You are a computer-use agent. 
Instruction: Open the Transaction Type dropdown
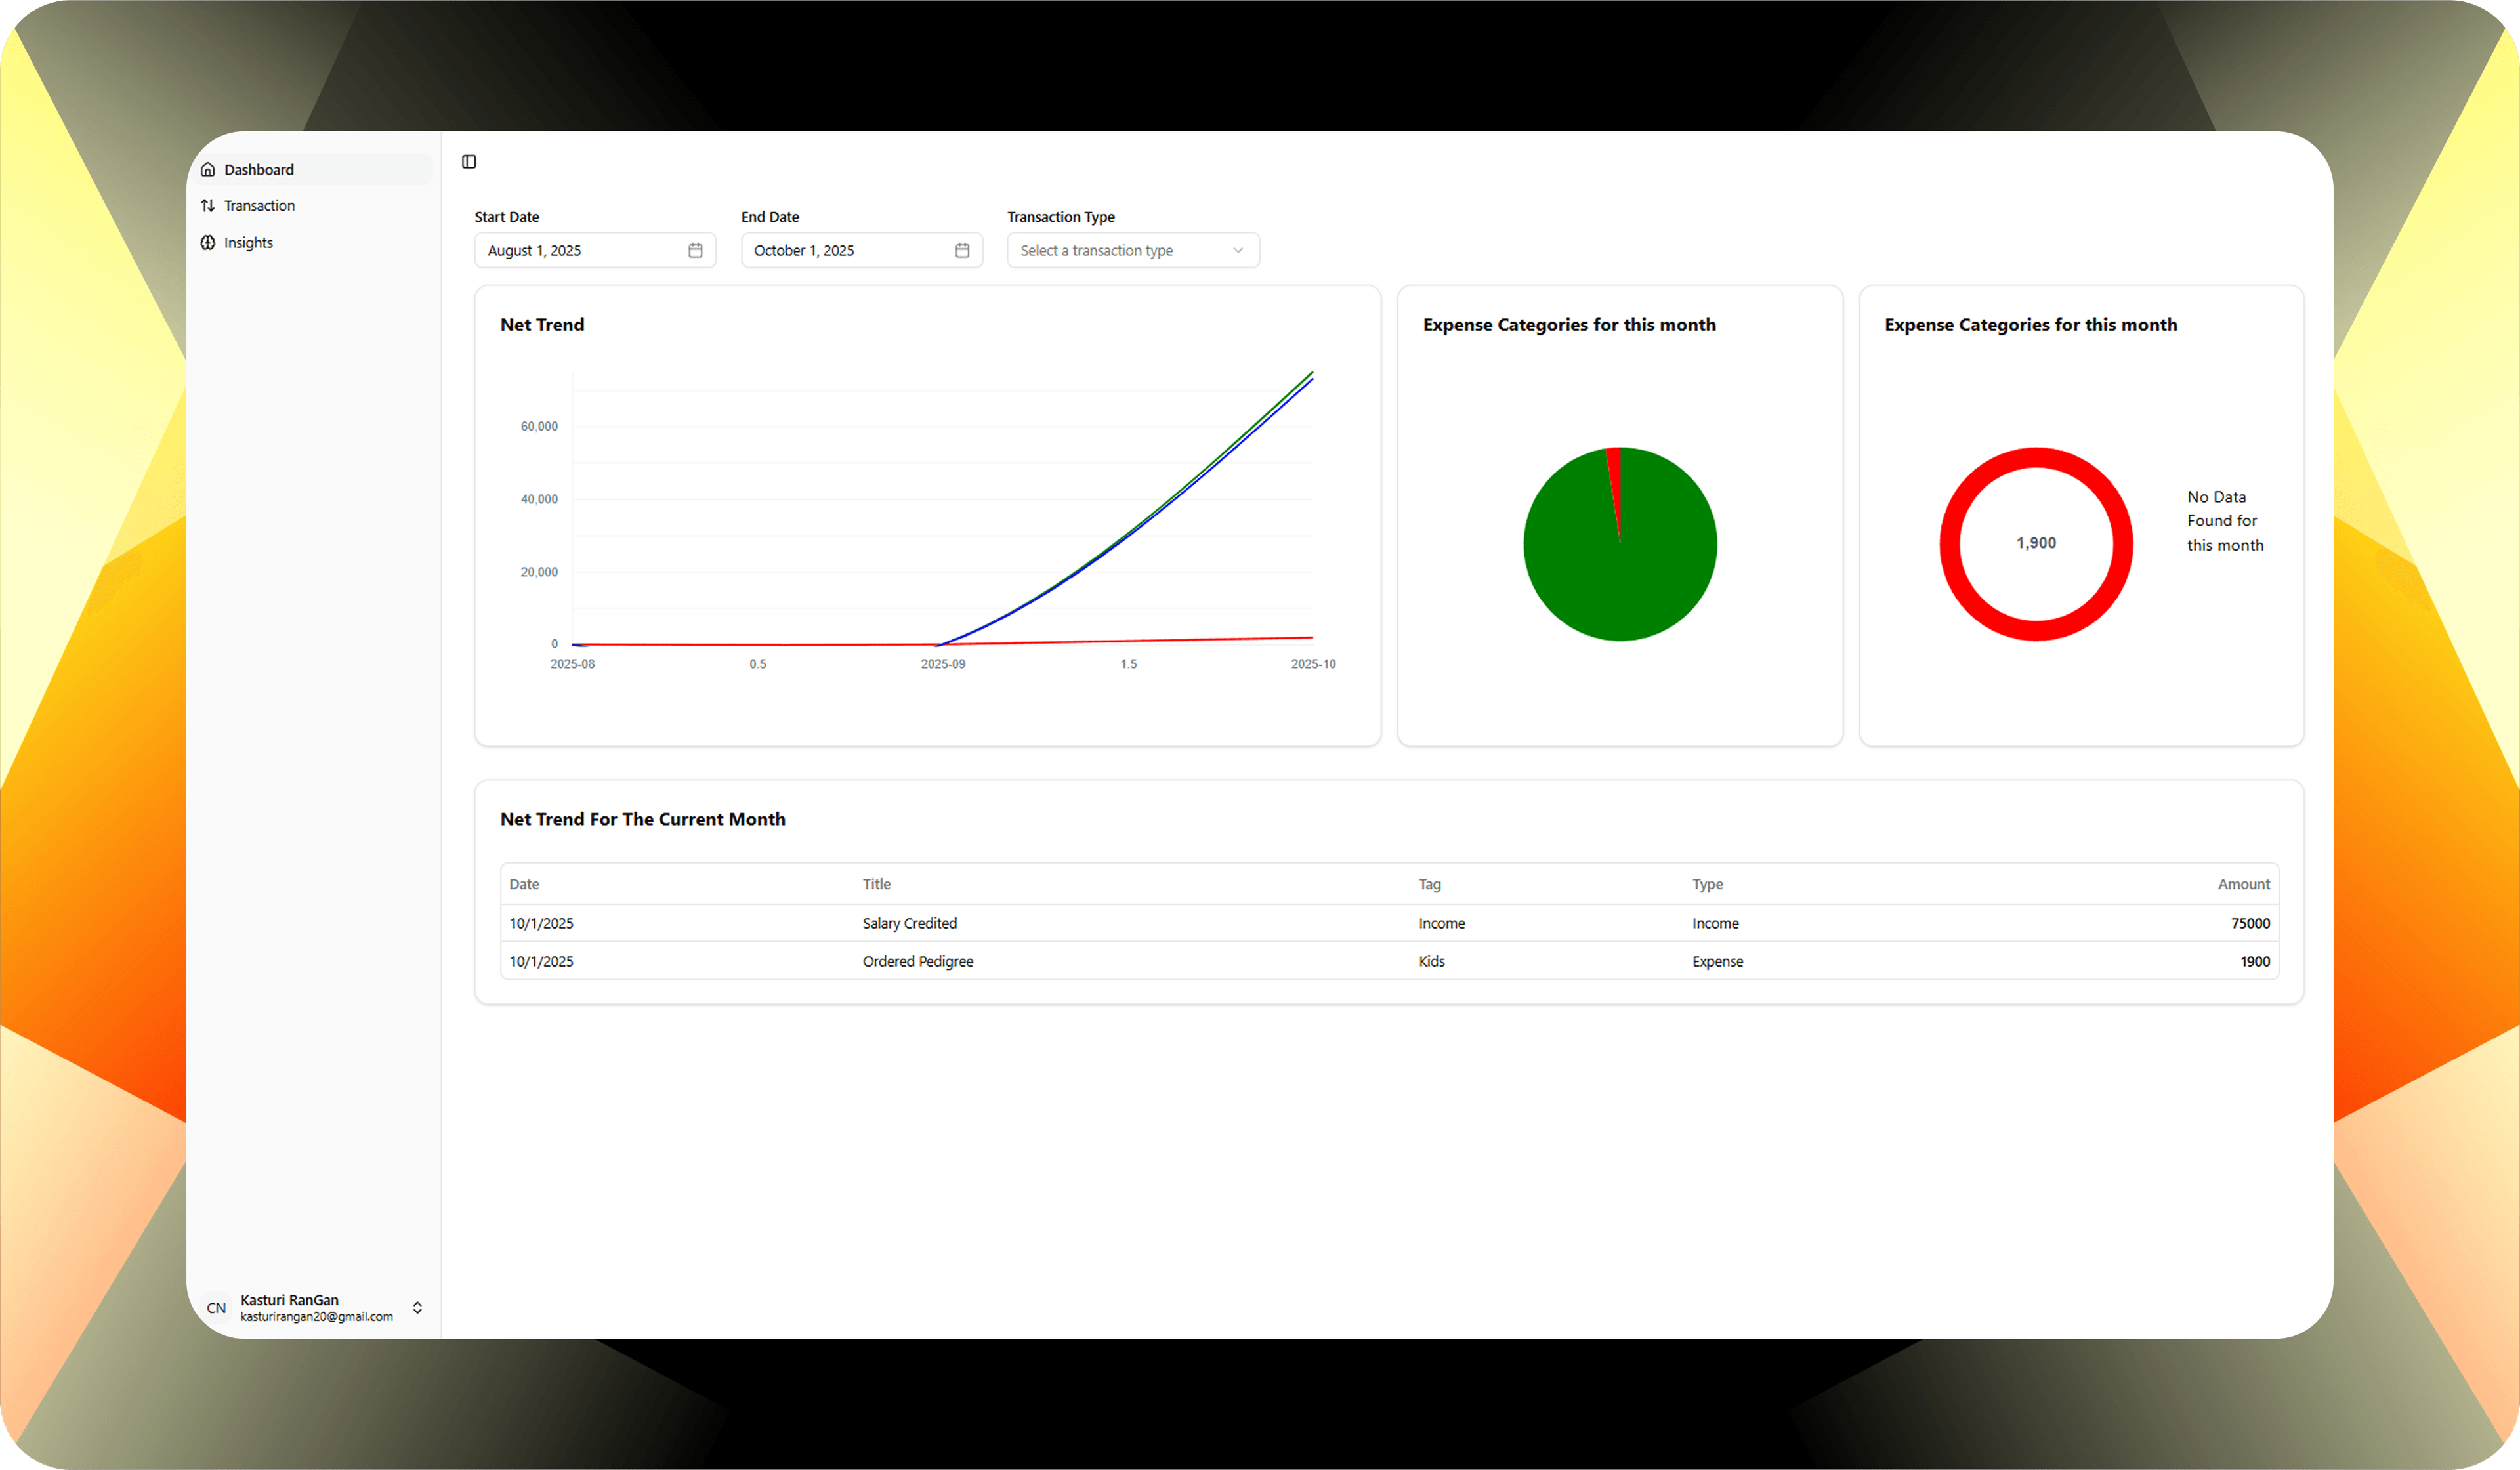click(1120, 251)
